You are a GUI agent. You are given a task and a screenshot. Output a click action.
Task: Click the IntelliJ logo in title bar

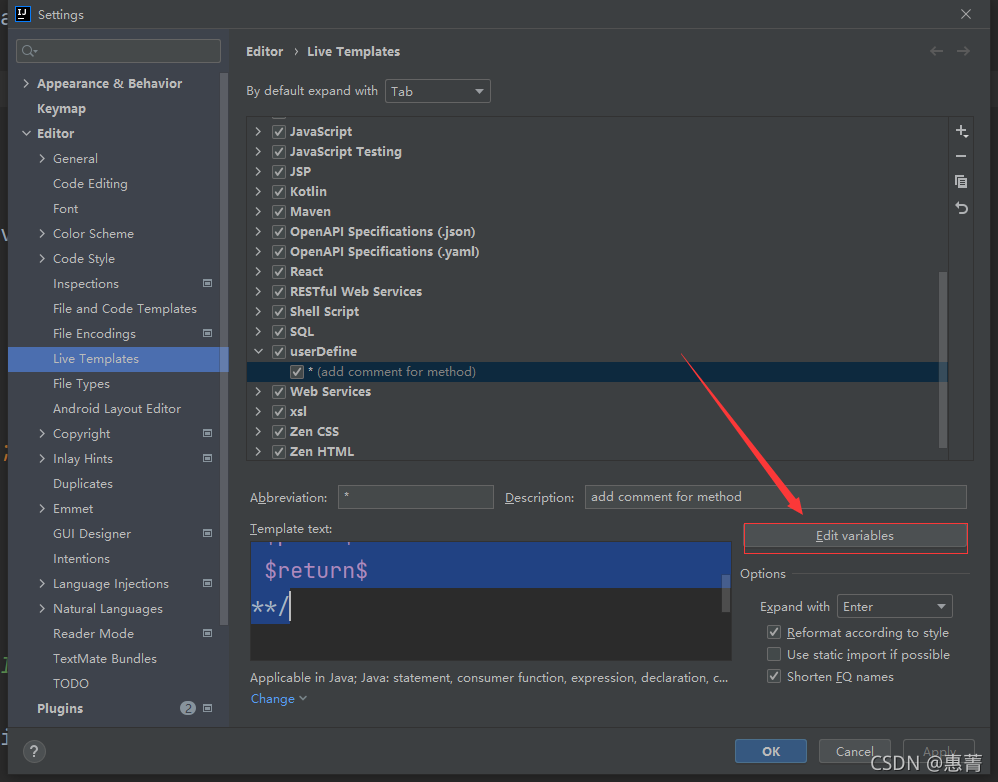click(x=23, y=14)
